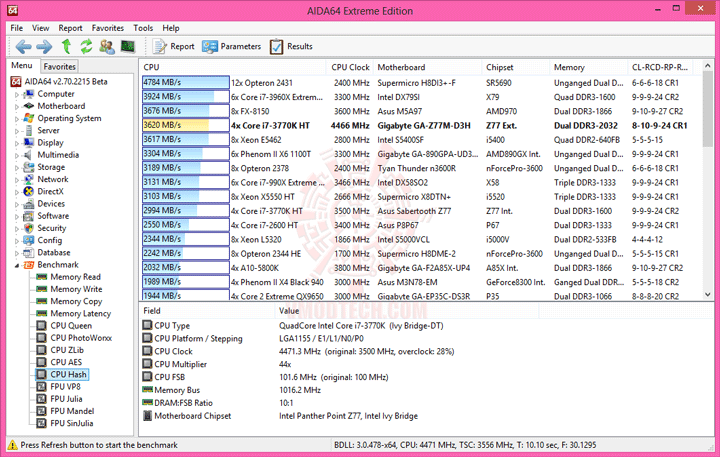This screenshot has height=457, width=720.
Task: Open the monitor diagnostics toolbar icon
Action: pos(128,46)
